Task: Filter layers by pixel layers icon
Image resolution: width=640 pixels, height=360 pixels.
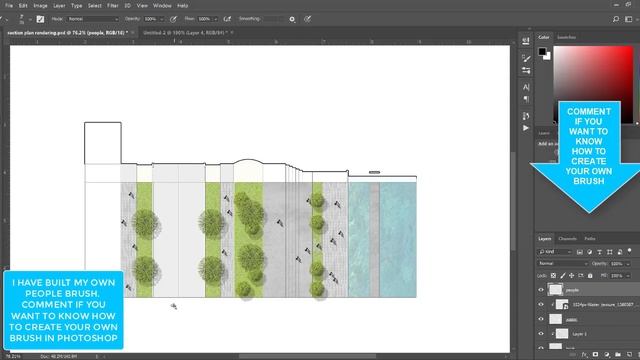Action: pos(580,252)
